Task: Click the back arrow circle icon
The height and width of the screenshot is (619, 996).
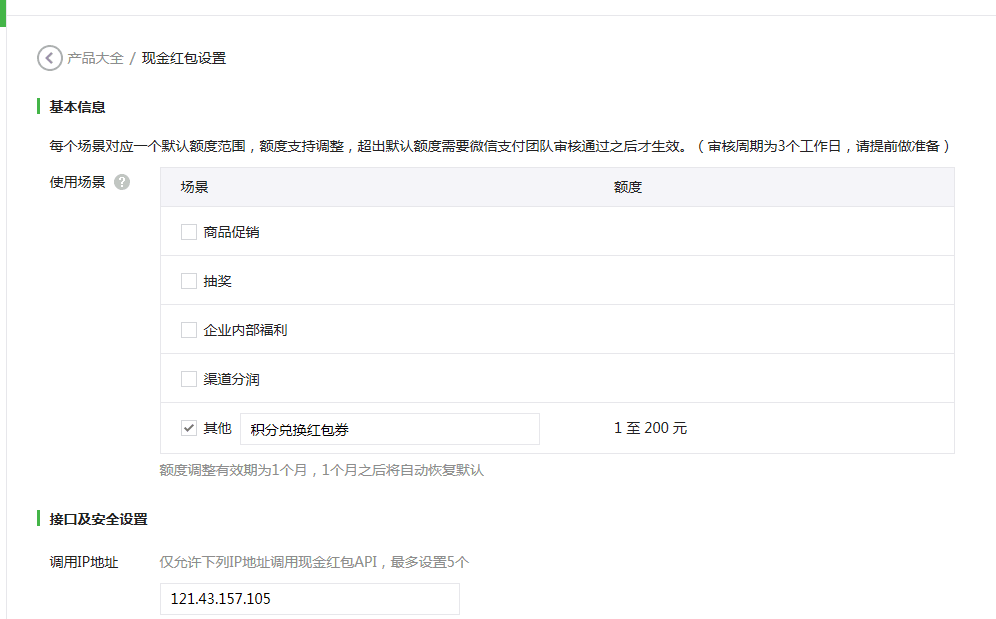Action: click(x=50, y=58)
